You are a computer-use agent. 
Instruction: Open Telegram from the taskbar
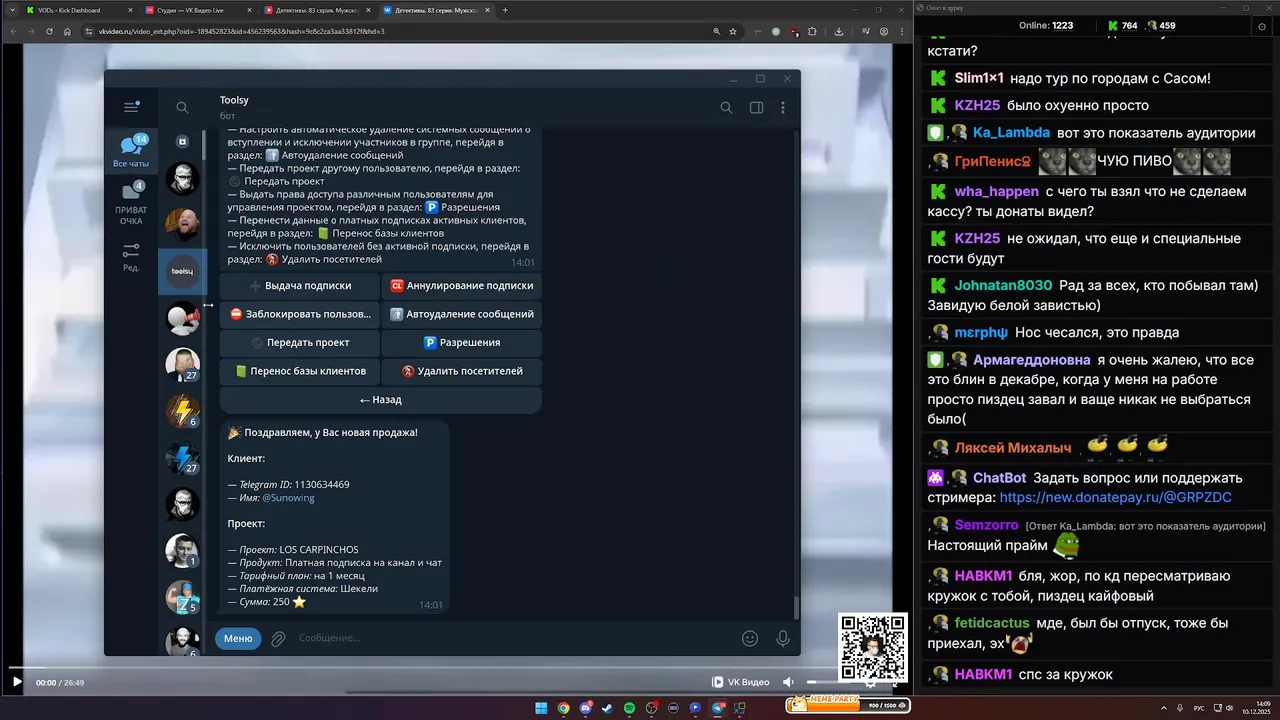[x=718, y=708]
